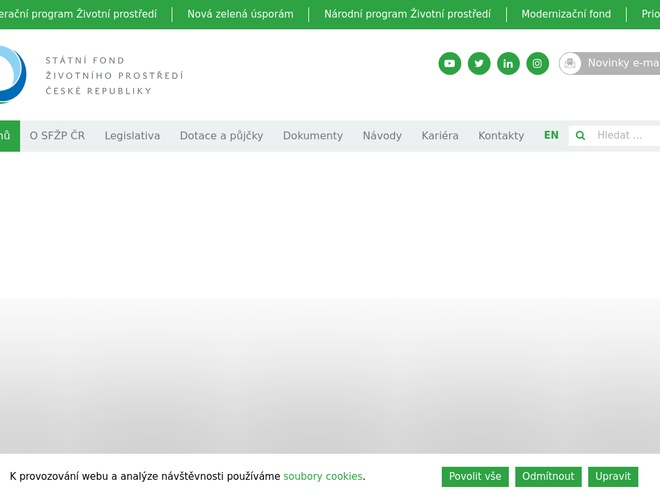Click the search magnifier icon
The image size is (660, 500).
point(580,136)
